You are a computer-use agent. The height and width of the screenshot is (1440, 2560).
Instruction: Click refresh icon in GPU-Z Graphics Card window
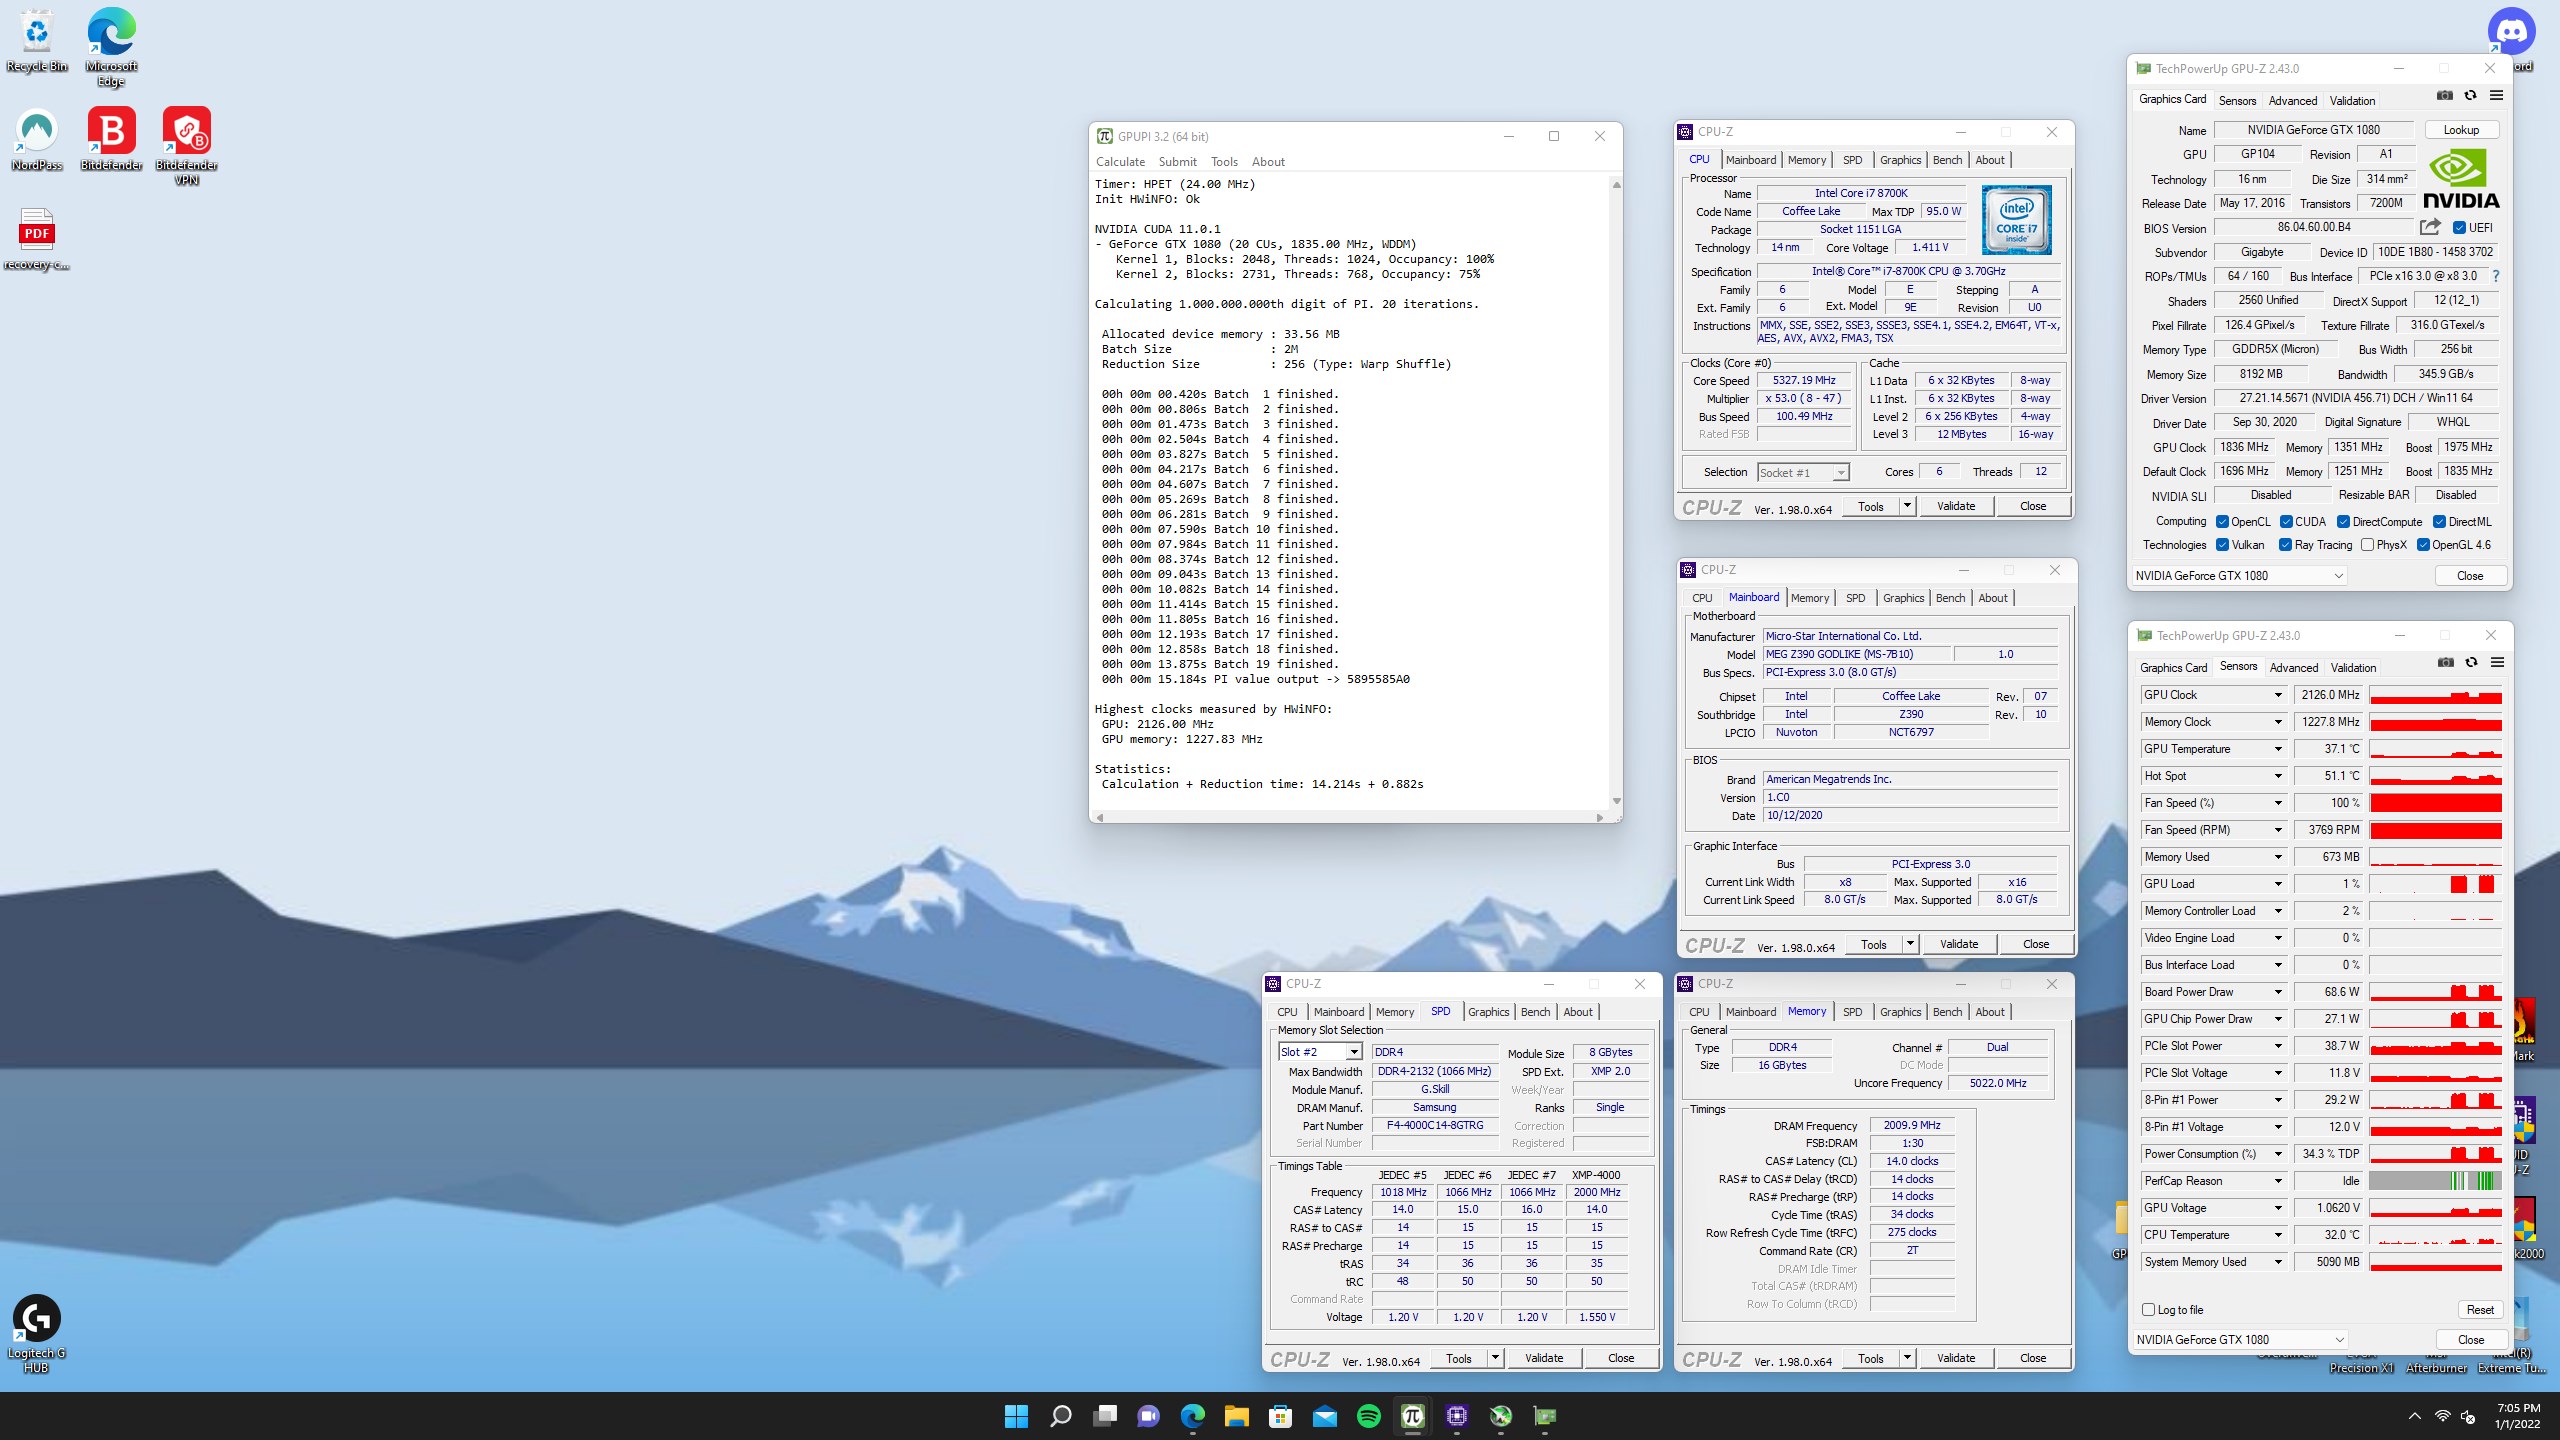click(x=2470, y=96)
